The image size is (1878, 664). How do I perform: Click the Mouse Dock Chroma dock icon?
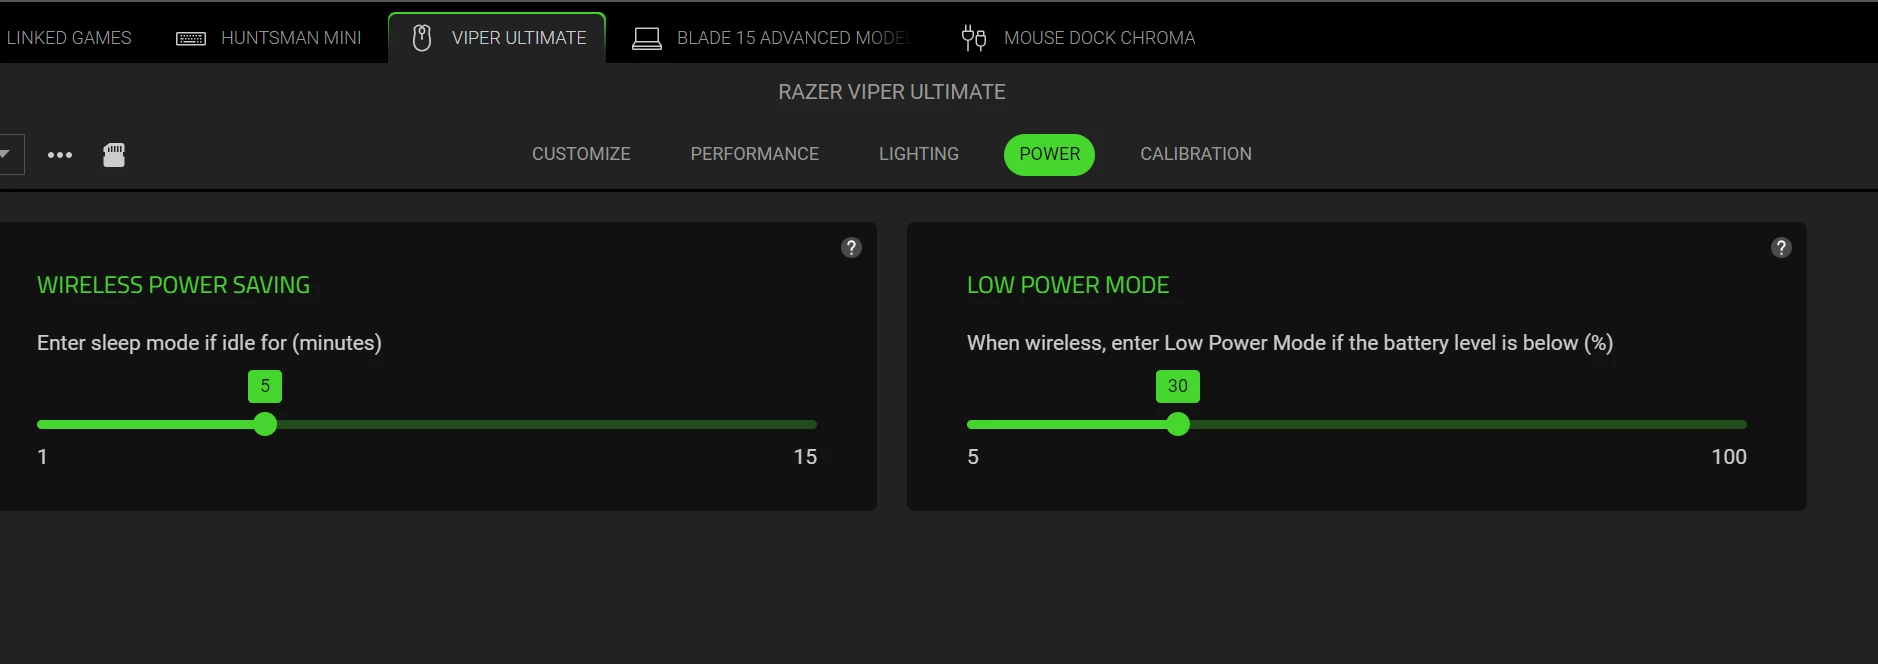(974, 38)
